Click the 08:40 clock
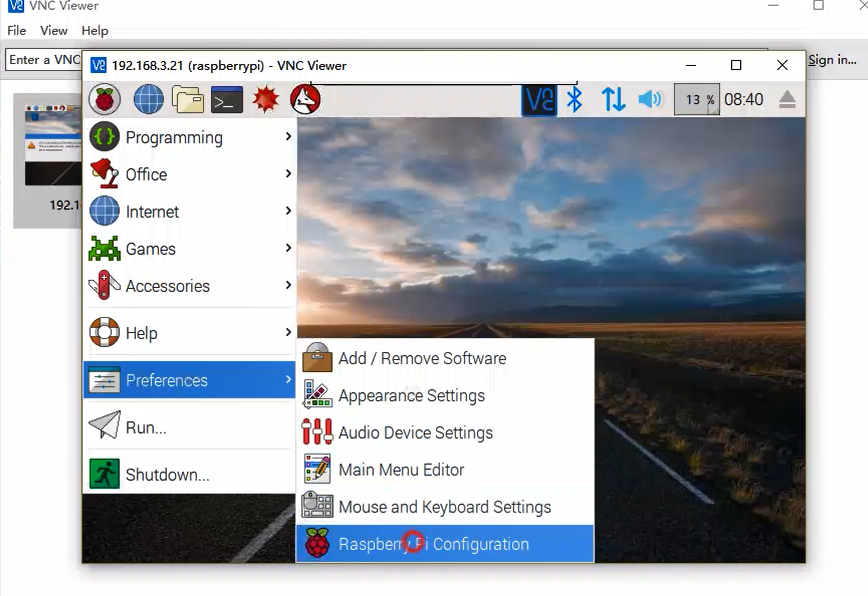 click(x=743, y=100)
